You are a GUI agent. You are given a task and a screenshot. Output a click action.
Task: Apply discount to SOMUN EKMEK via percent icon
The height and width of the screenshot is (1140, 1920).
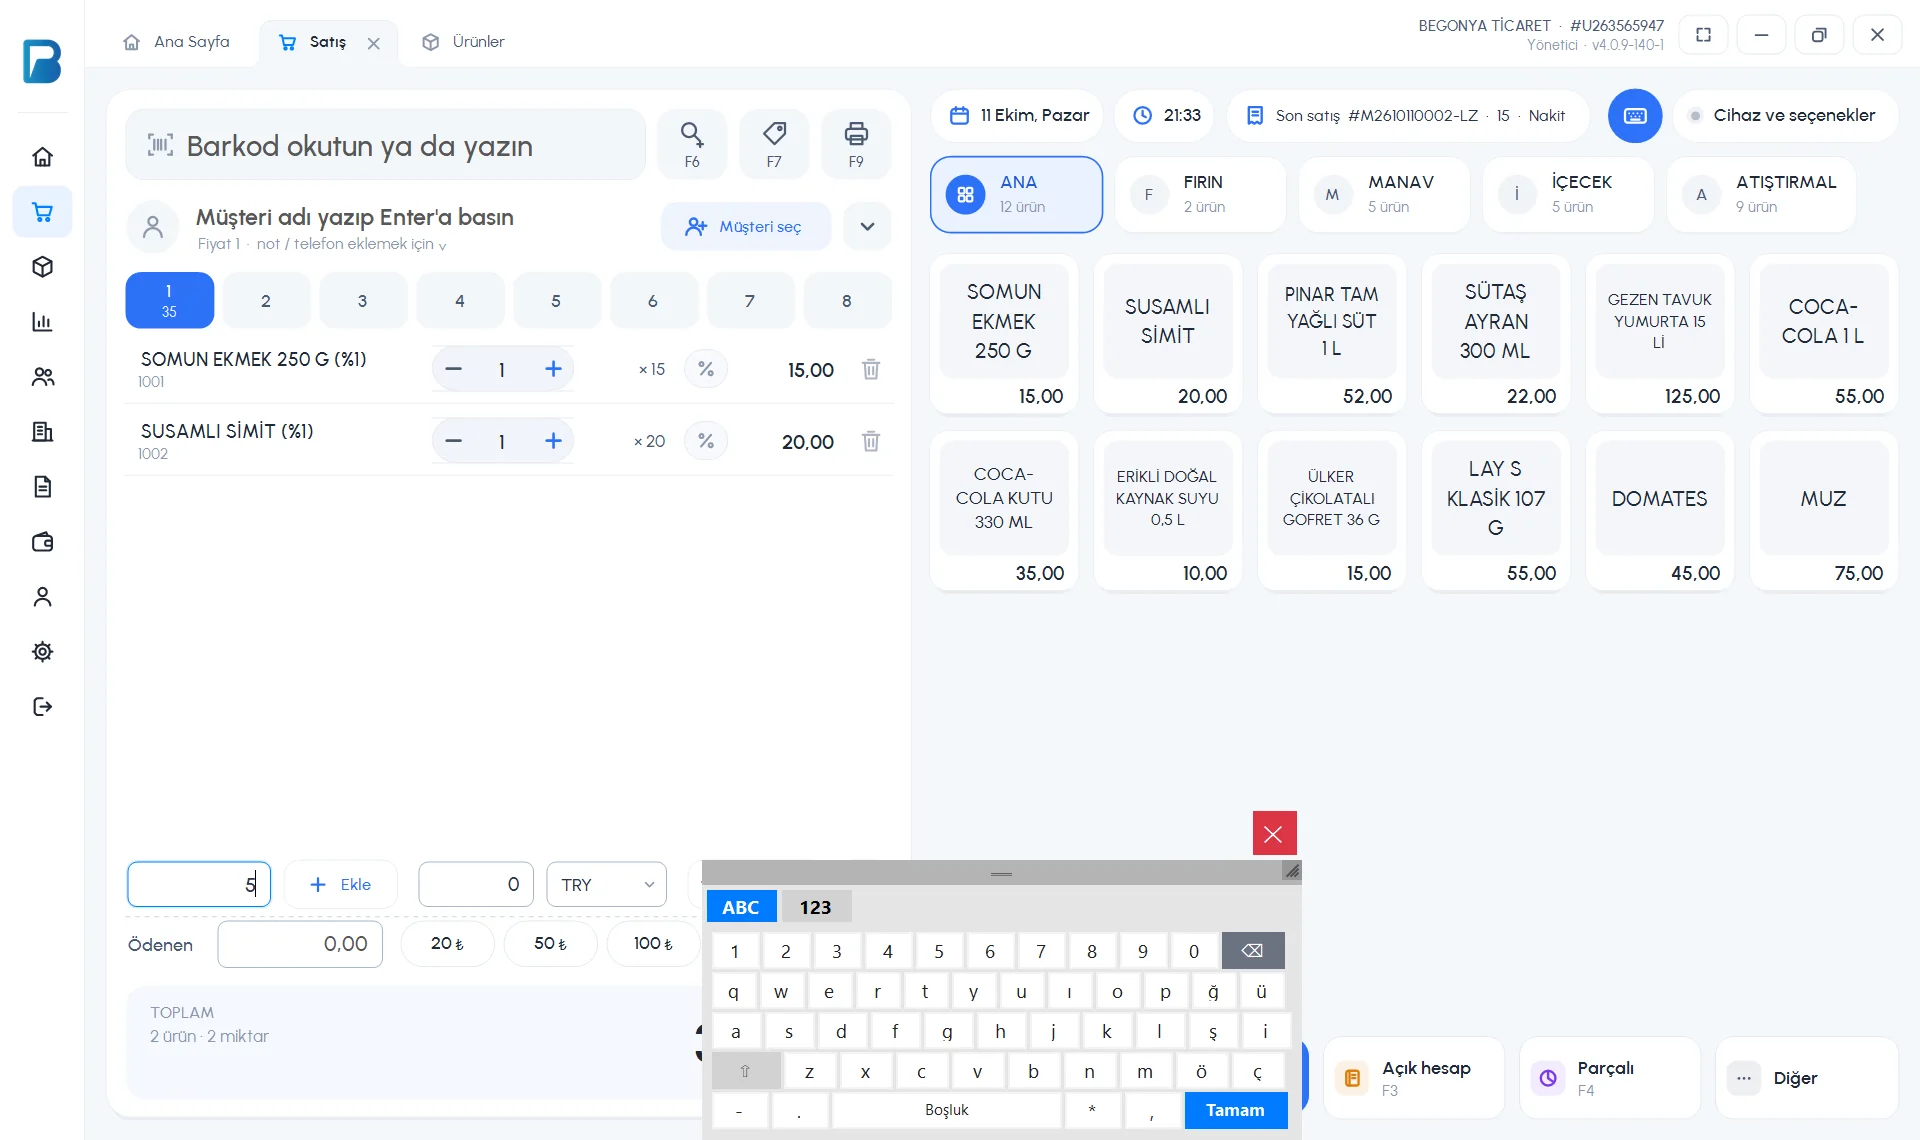pyautogui.click(x=706, y=369)
